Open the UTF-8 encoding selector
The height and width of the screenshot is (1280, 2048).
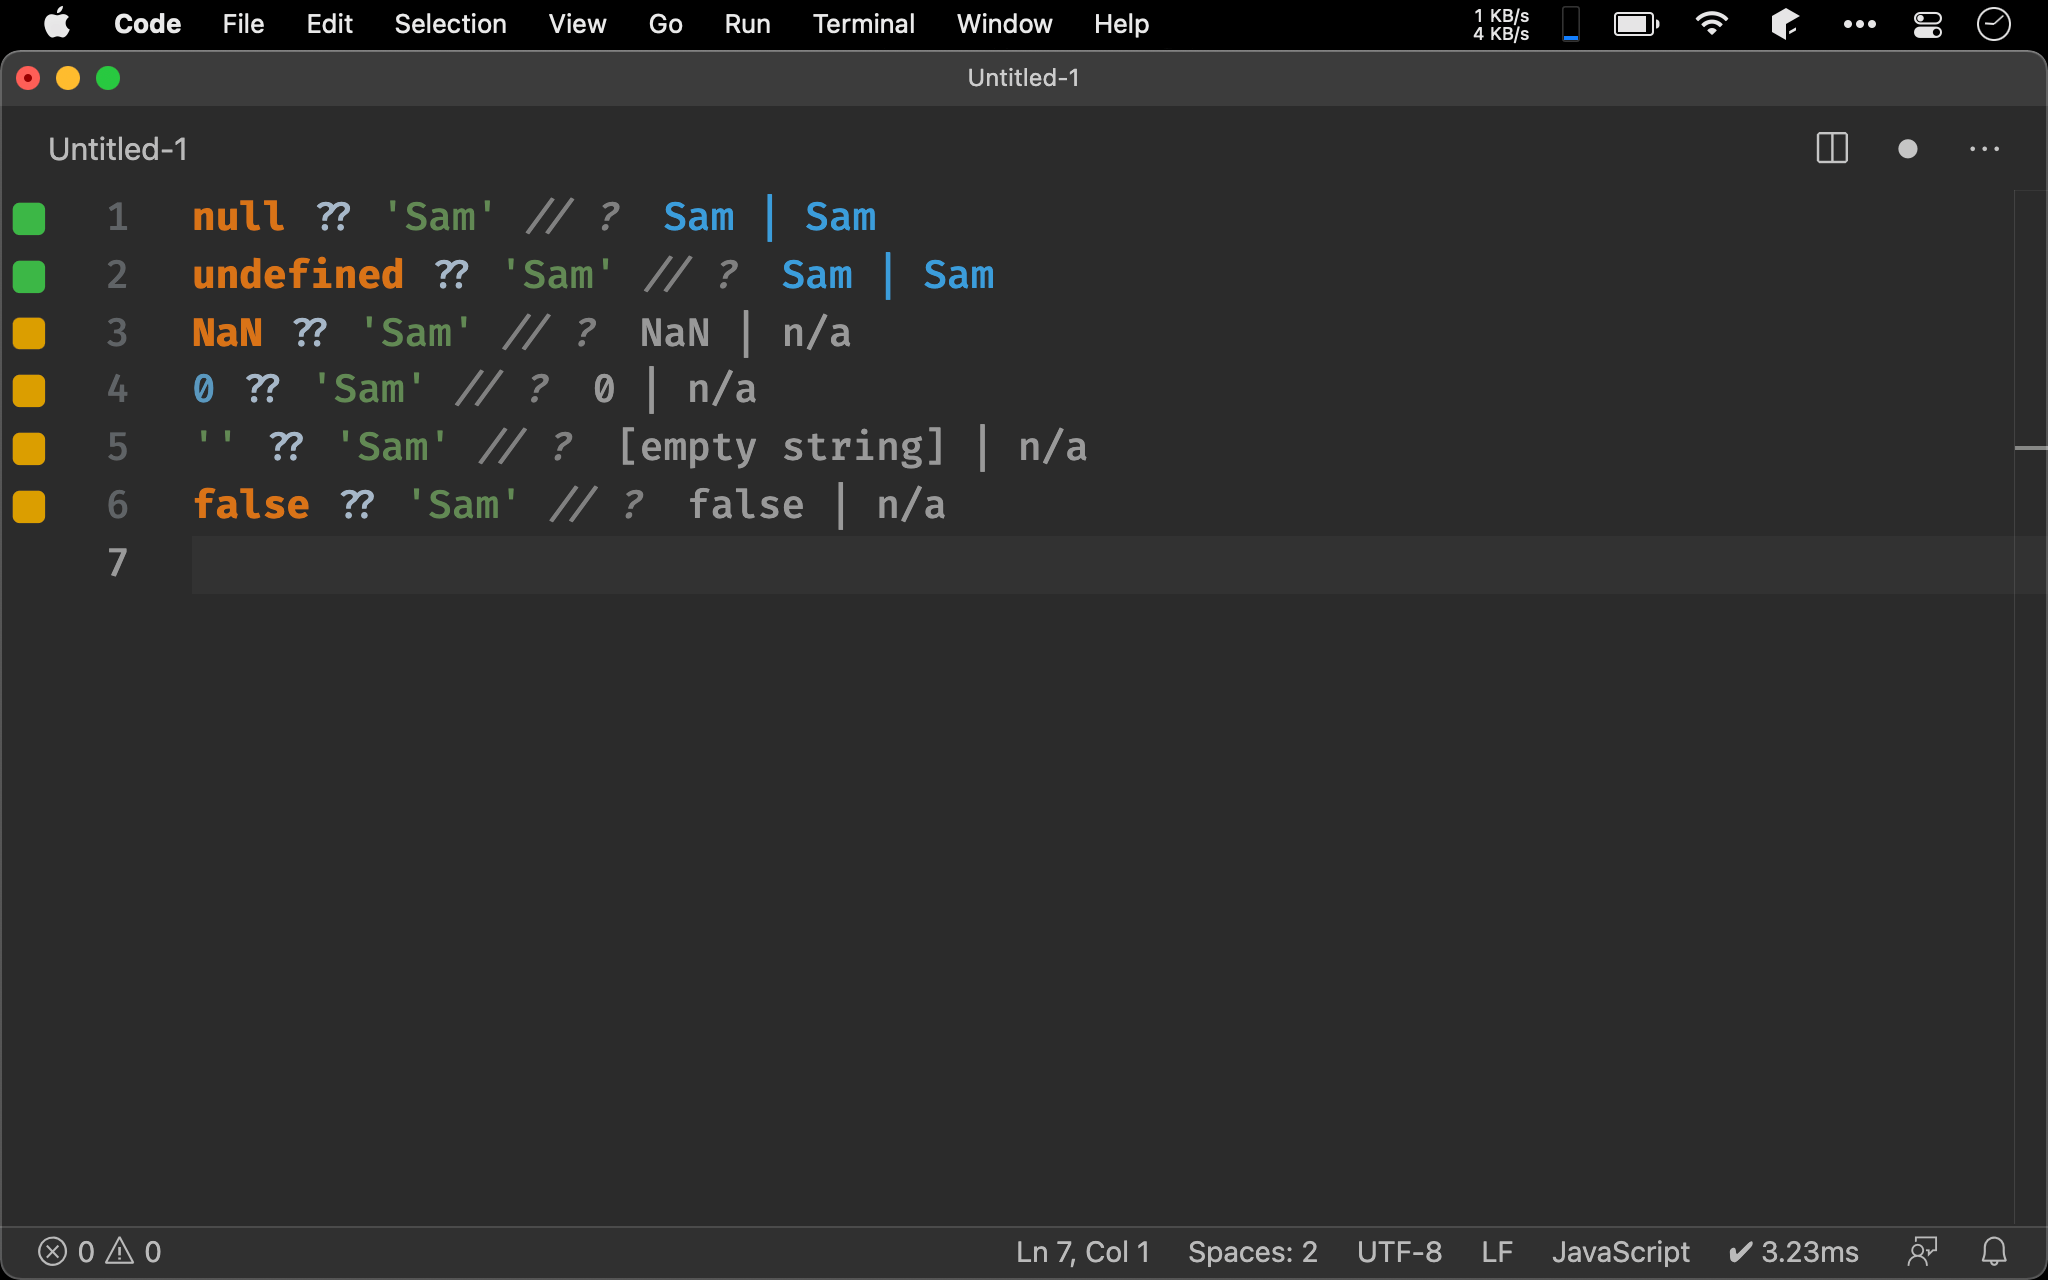point(1399,1251)
